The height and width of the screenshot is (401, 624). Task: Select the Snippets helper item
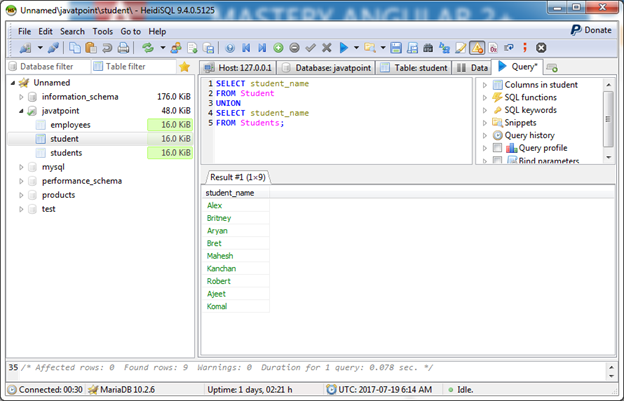pyautogui.click(x=520, y=123)
